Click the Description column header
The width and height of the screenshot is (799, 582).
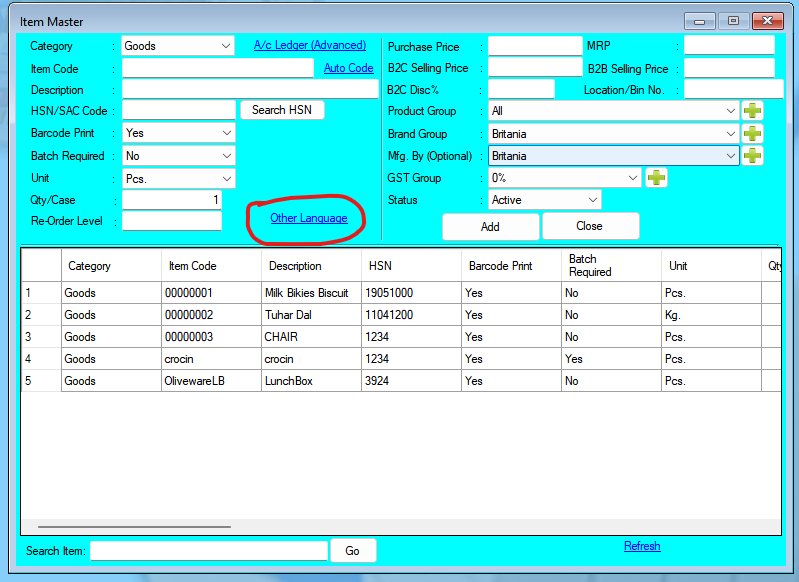(311, 266)
